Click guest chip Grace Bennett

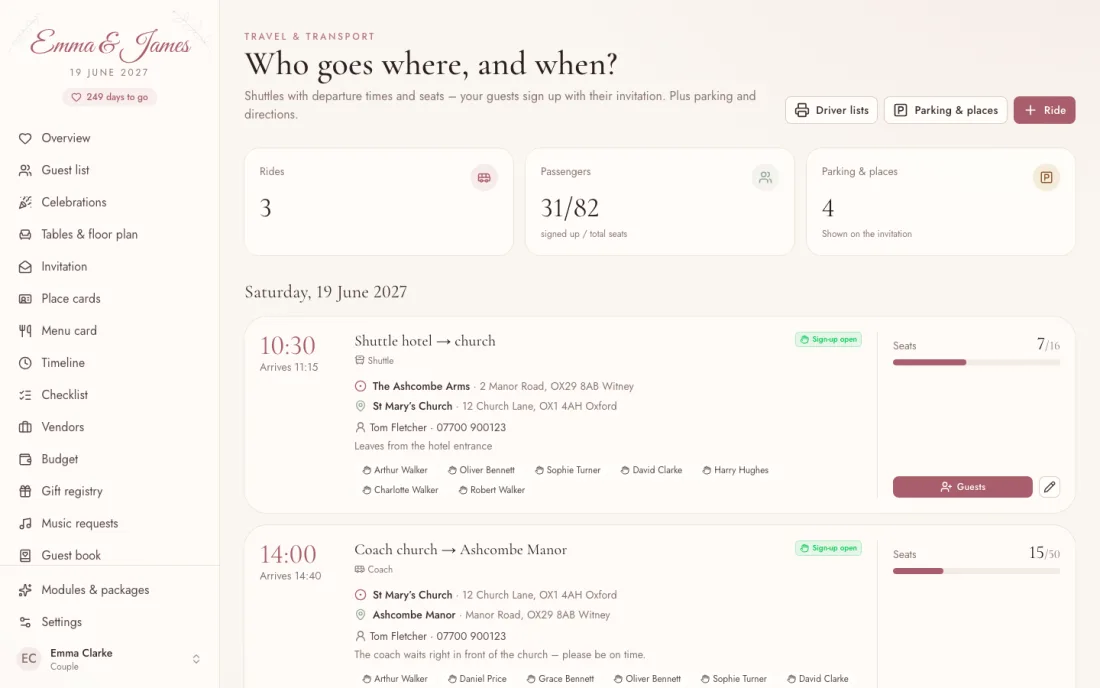coord(561,679)
